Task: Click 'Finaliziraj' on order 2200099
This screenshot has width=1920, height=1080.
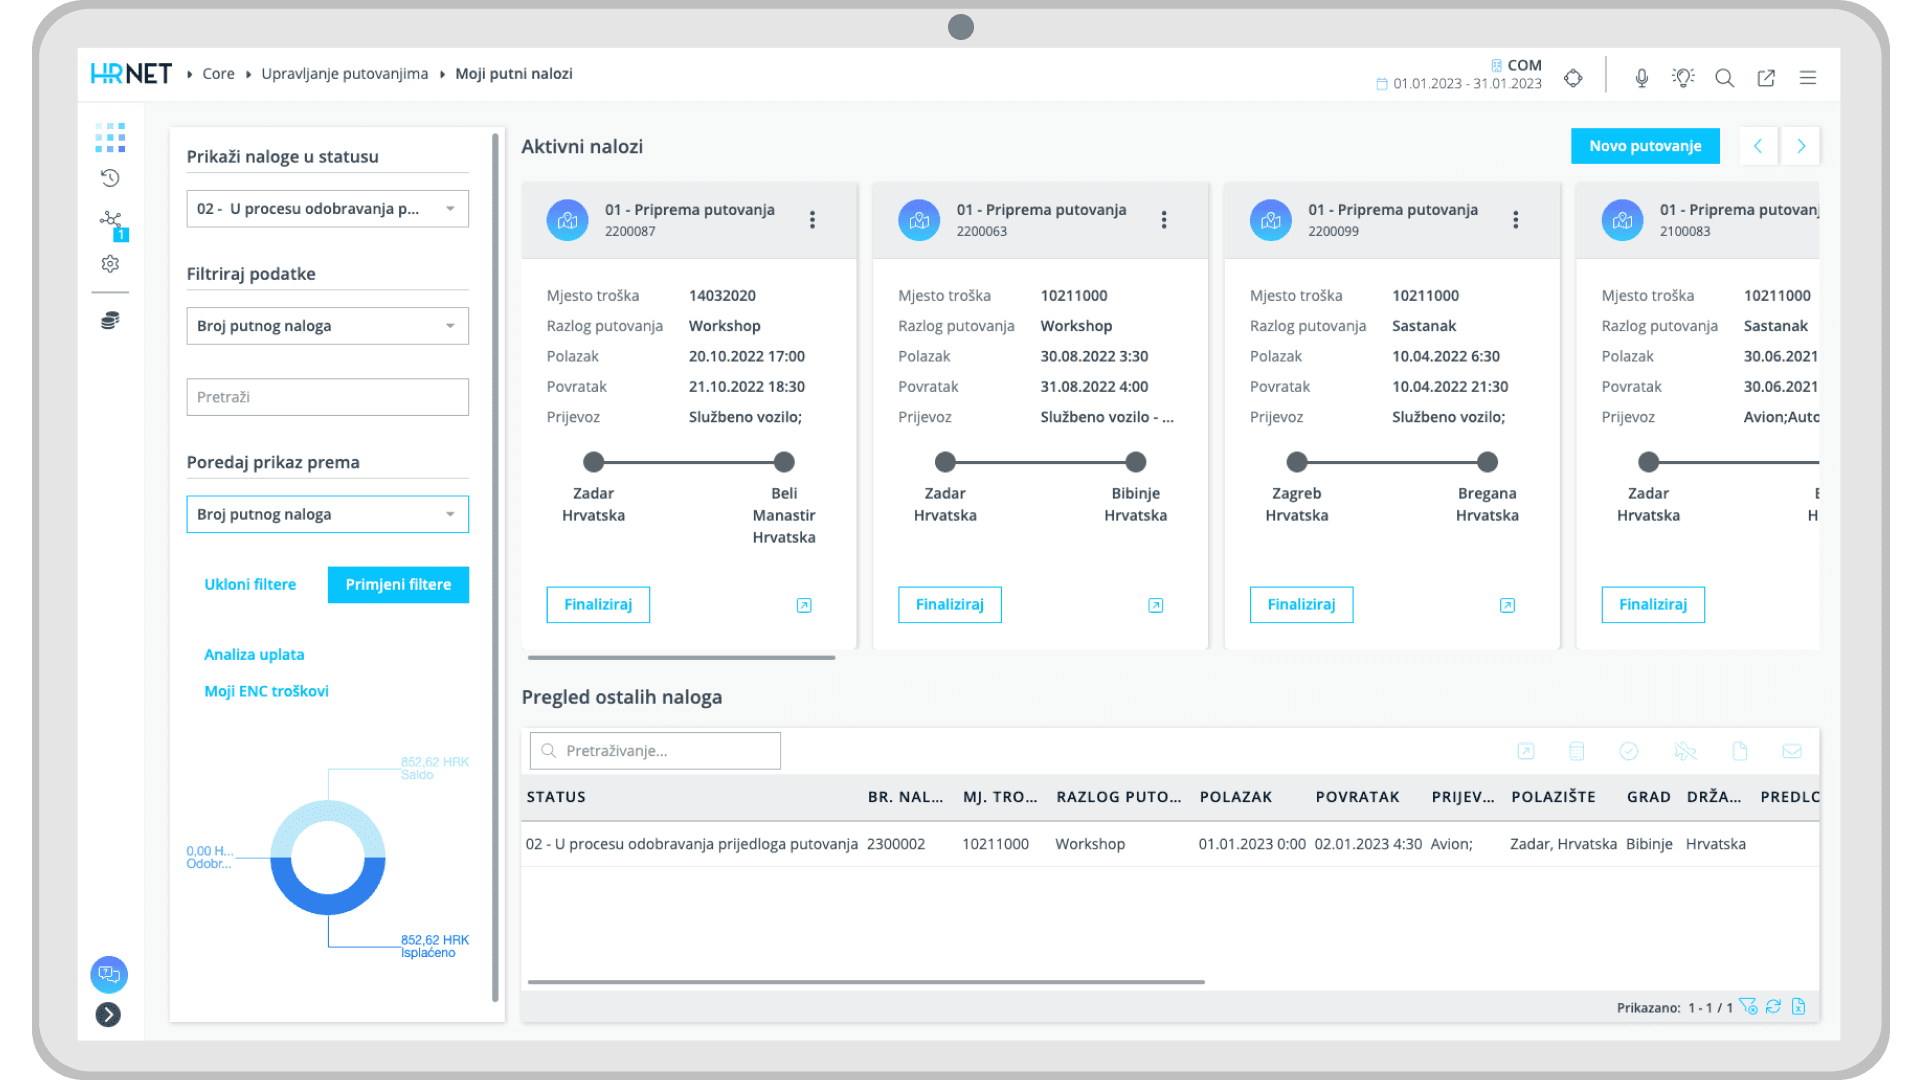Action: tap(1301, 605)
